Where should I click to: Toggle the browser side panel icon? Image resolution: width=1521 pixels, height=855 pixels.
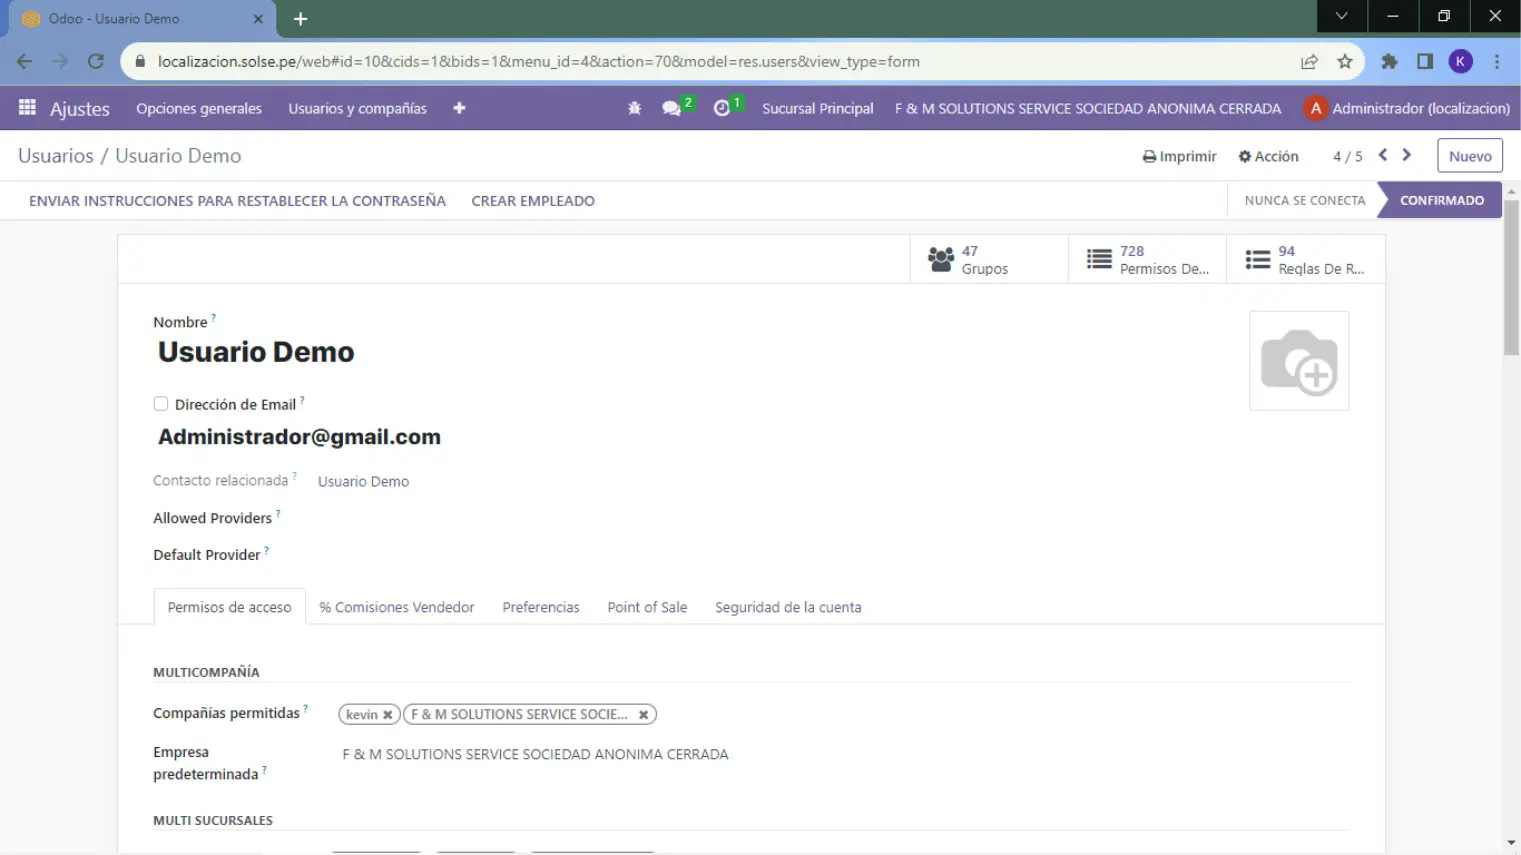1425,61
